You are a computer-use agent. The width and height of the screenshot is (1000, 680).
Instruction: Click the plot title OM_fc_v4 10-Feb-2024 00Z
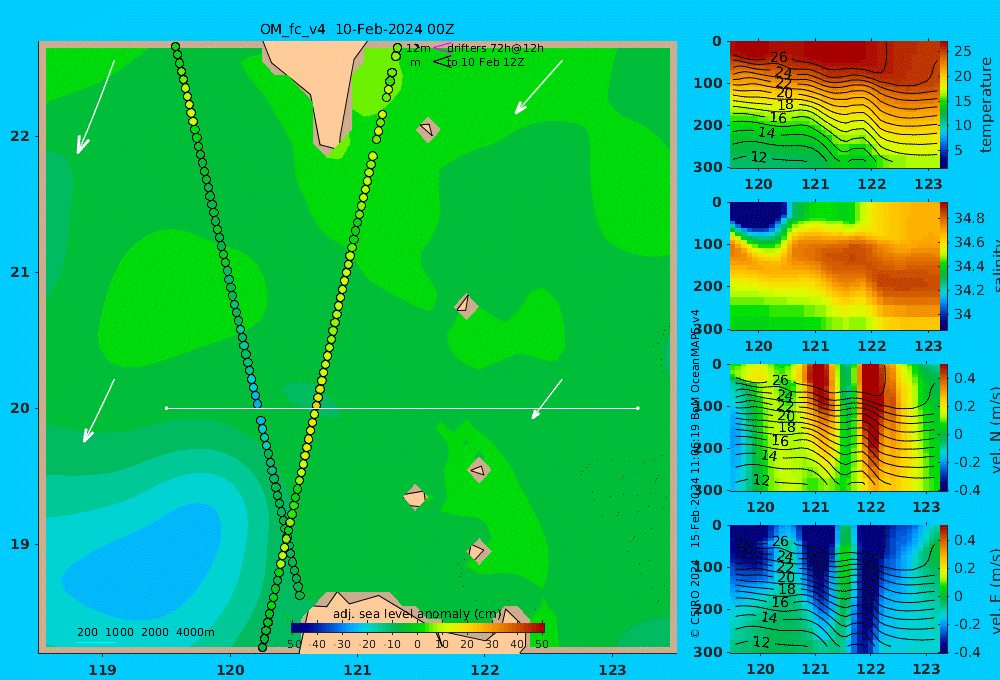357,29
